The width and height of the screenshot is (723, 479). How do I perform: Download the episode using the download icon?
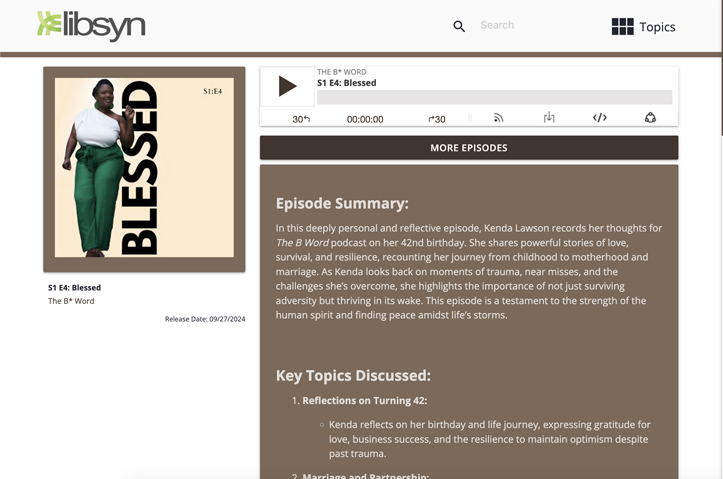click(x=549, y=118)
